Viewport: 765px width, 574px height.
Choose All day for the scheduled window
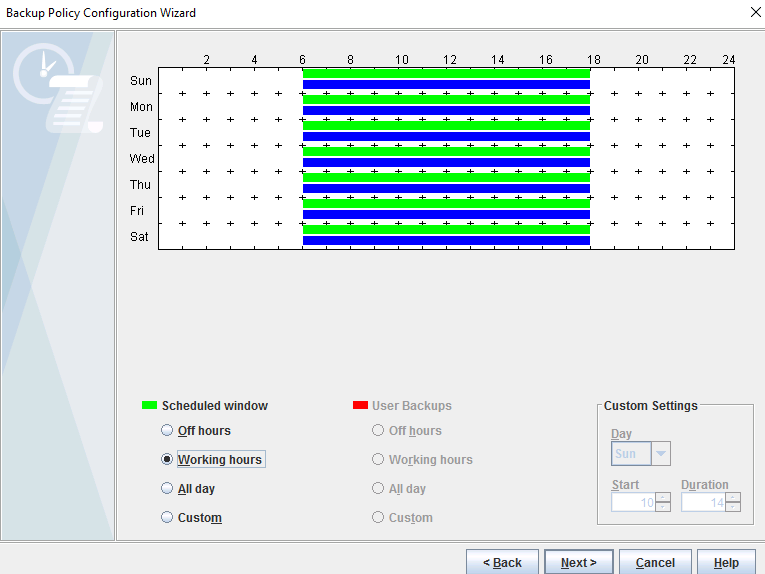[x=167, y=489]
